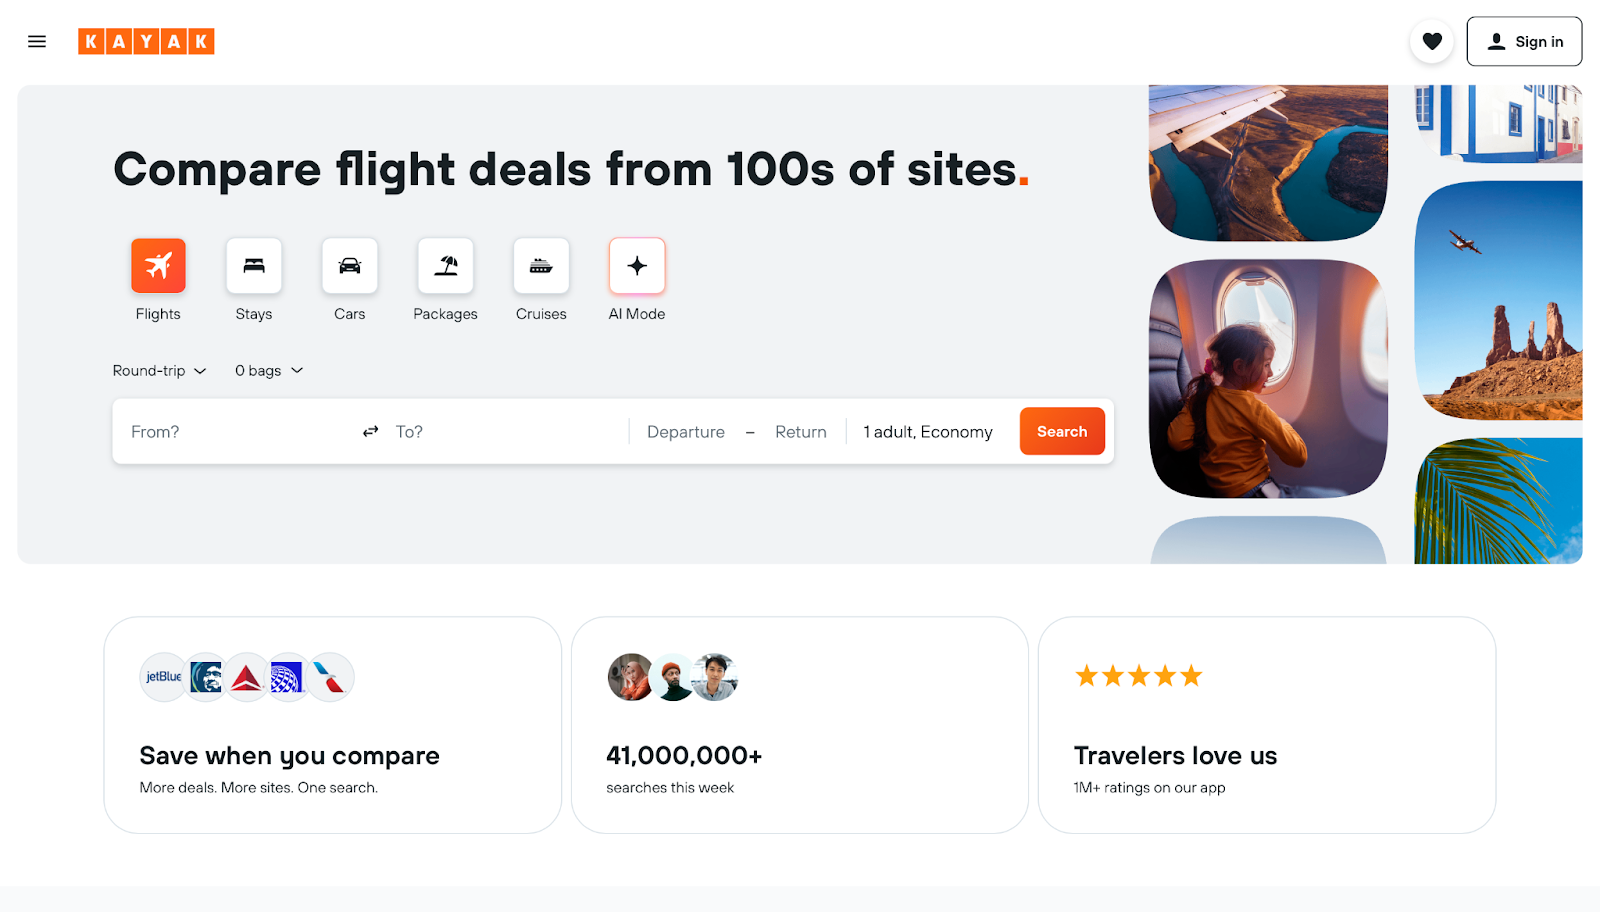Click the KAYAK logo
The height and width of the screenshot is (912, 1600).
point(146,41)
